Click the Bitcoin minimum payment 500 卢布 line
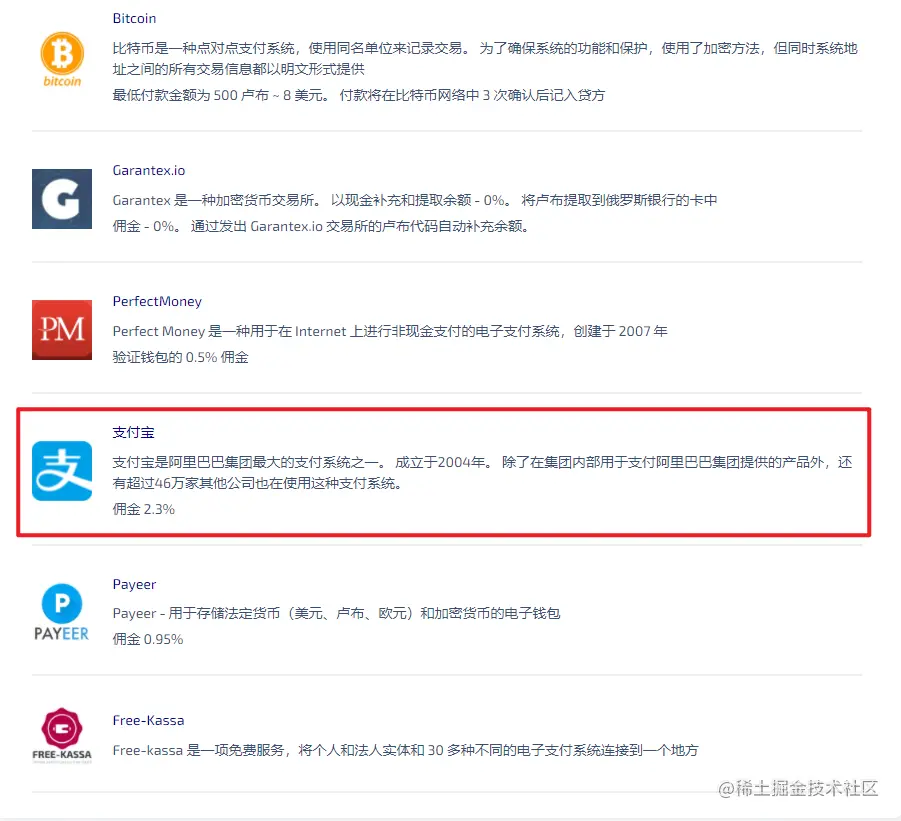 [x=359, y=95]
